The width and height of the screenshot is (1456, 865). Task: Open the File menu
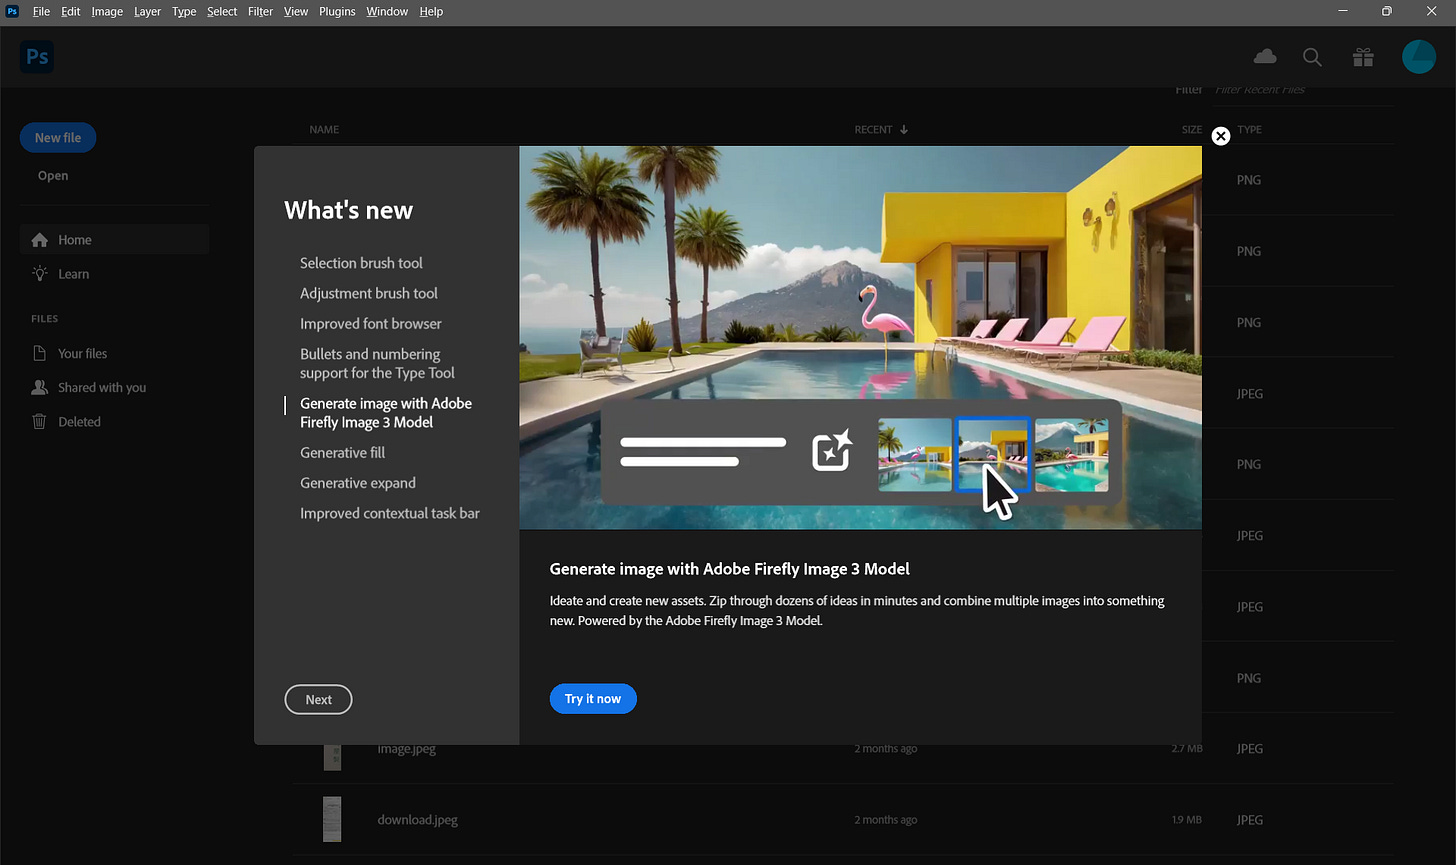tap(41, 12)
